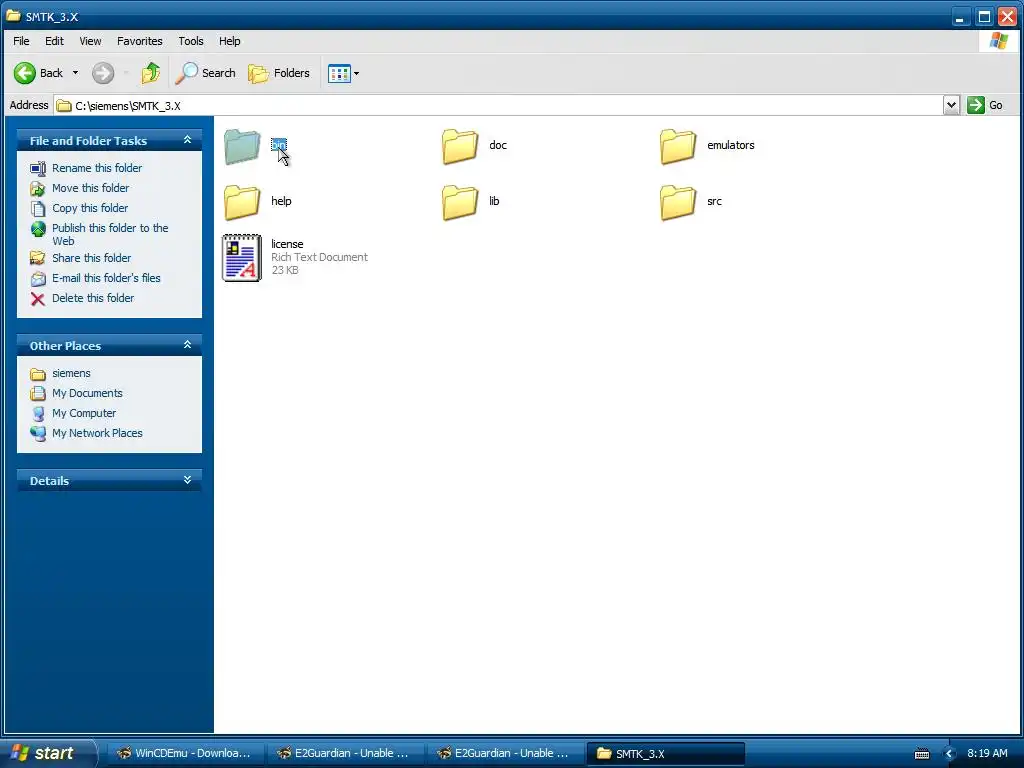Open the View menu
This screenshot has height=768, width=1024.
click(90, 41)
